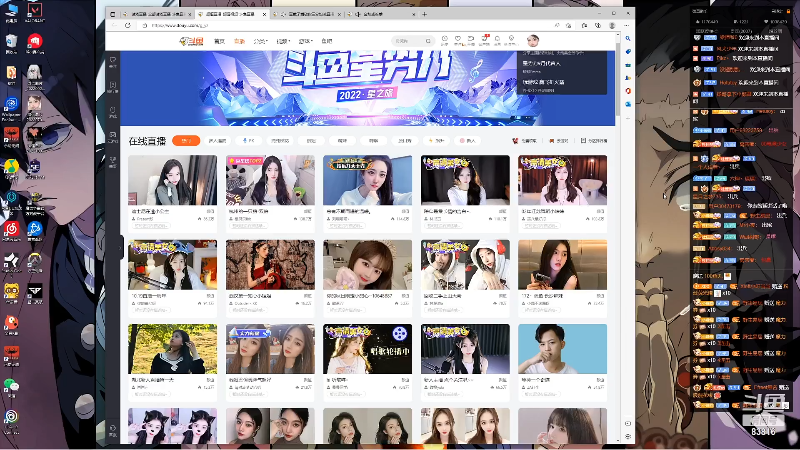Click the rightmost link on filter row
The height and width of the screenshot is (450, 800).
(594, 140)
